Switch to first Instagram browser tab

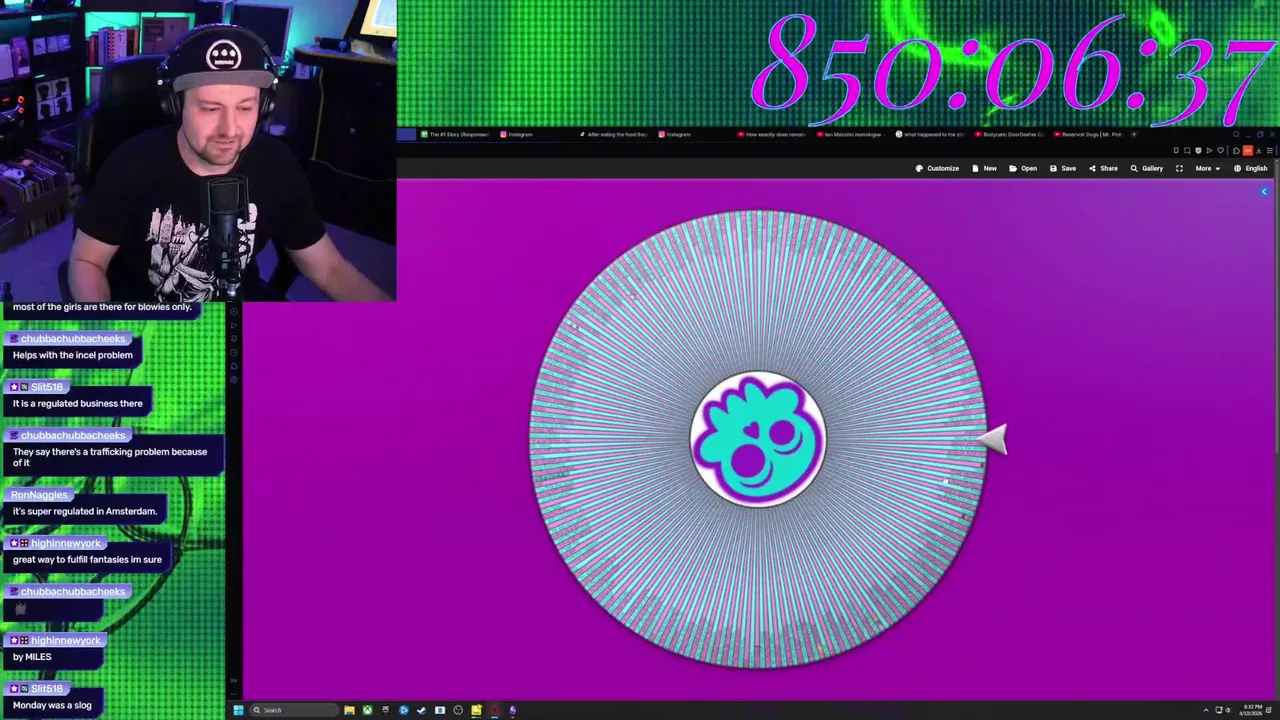click(516, 134)
